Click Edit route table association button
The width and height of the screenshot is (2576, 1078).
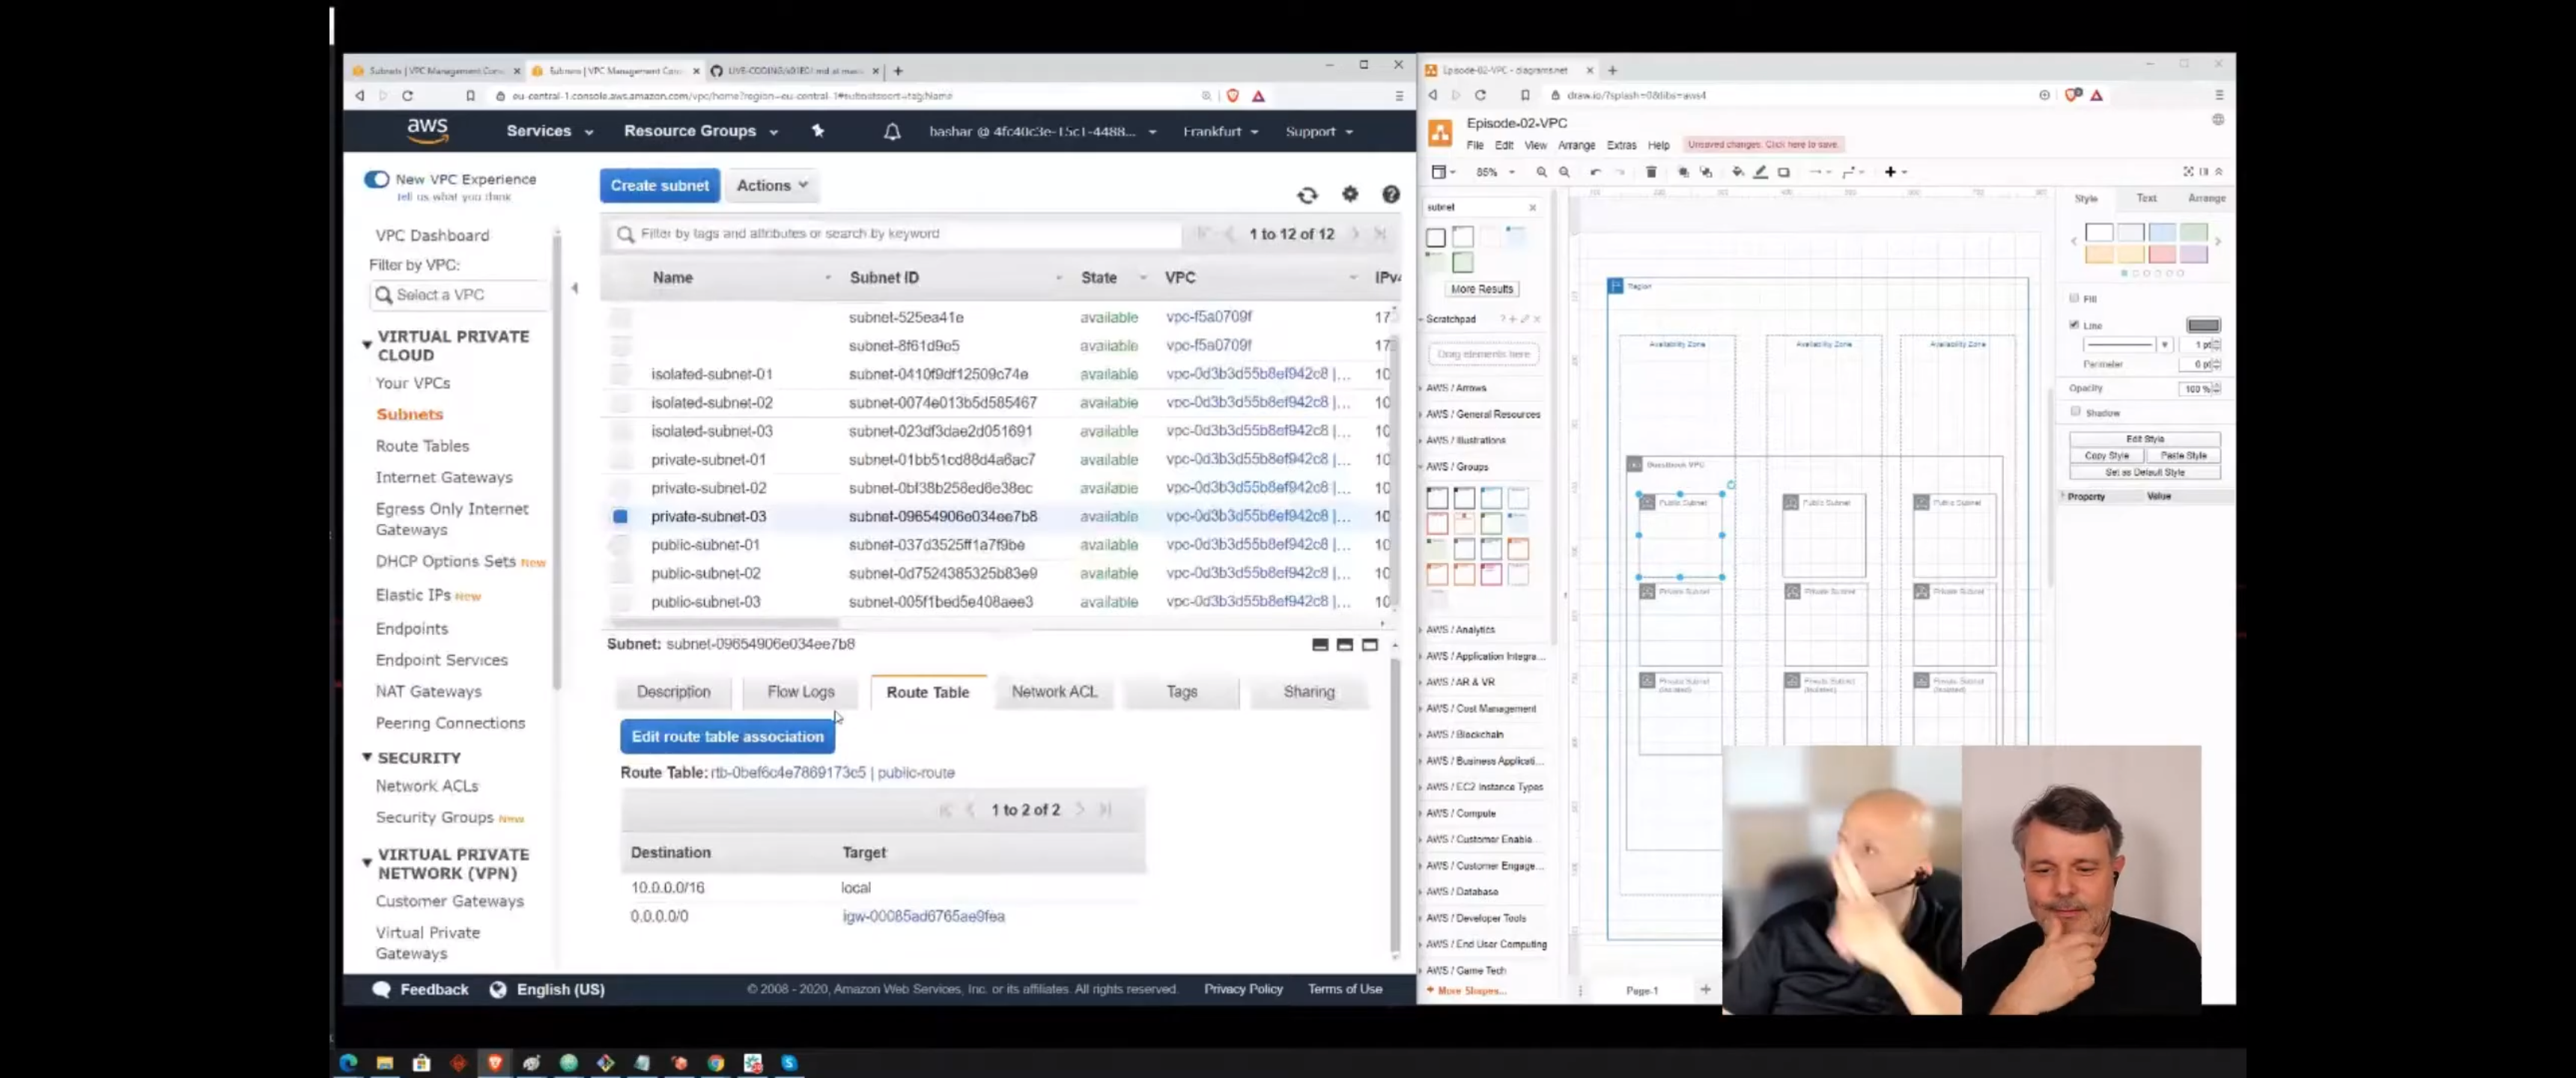[727, 736]
